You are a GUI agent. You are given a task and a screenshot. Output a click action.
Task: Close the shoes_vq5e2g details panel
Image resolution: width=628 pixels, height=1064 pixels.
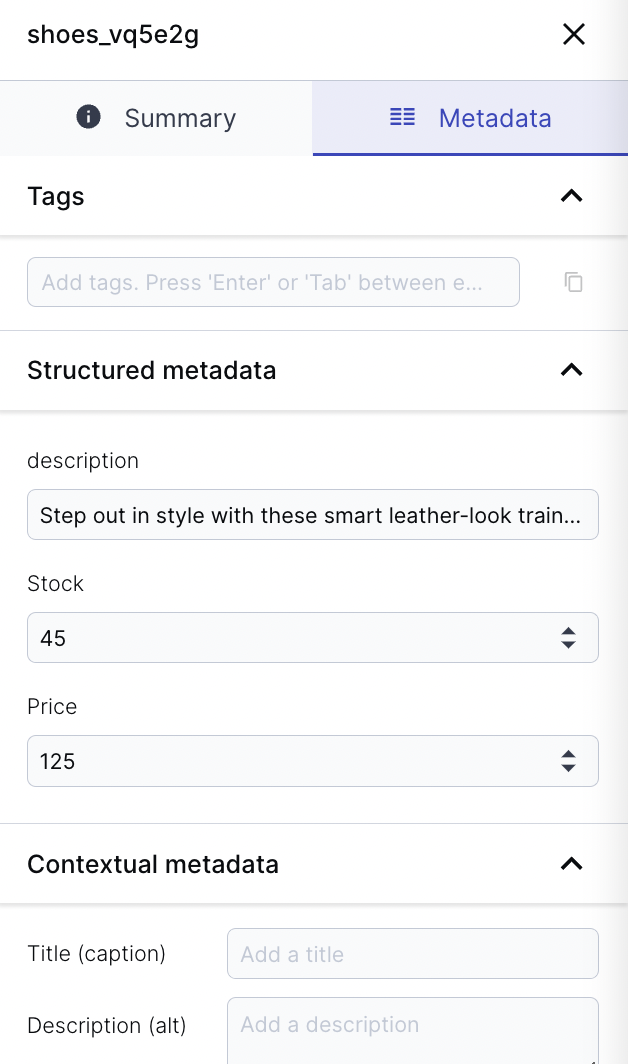[x=574, y=34]
